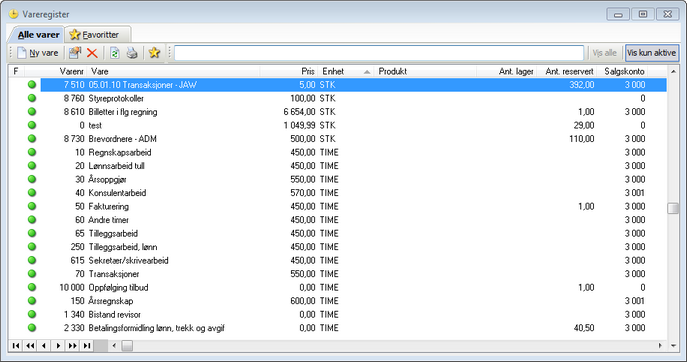The height and width of the screenshot is (362, 687).
Task: Click green status dot for Årsregnskap row
Action: click(x=32, y=301)
